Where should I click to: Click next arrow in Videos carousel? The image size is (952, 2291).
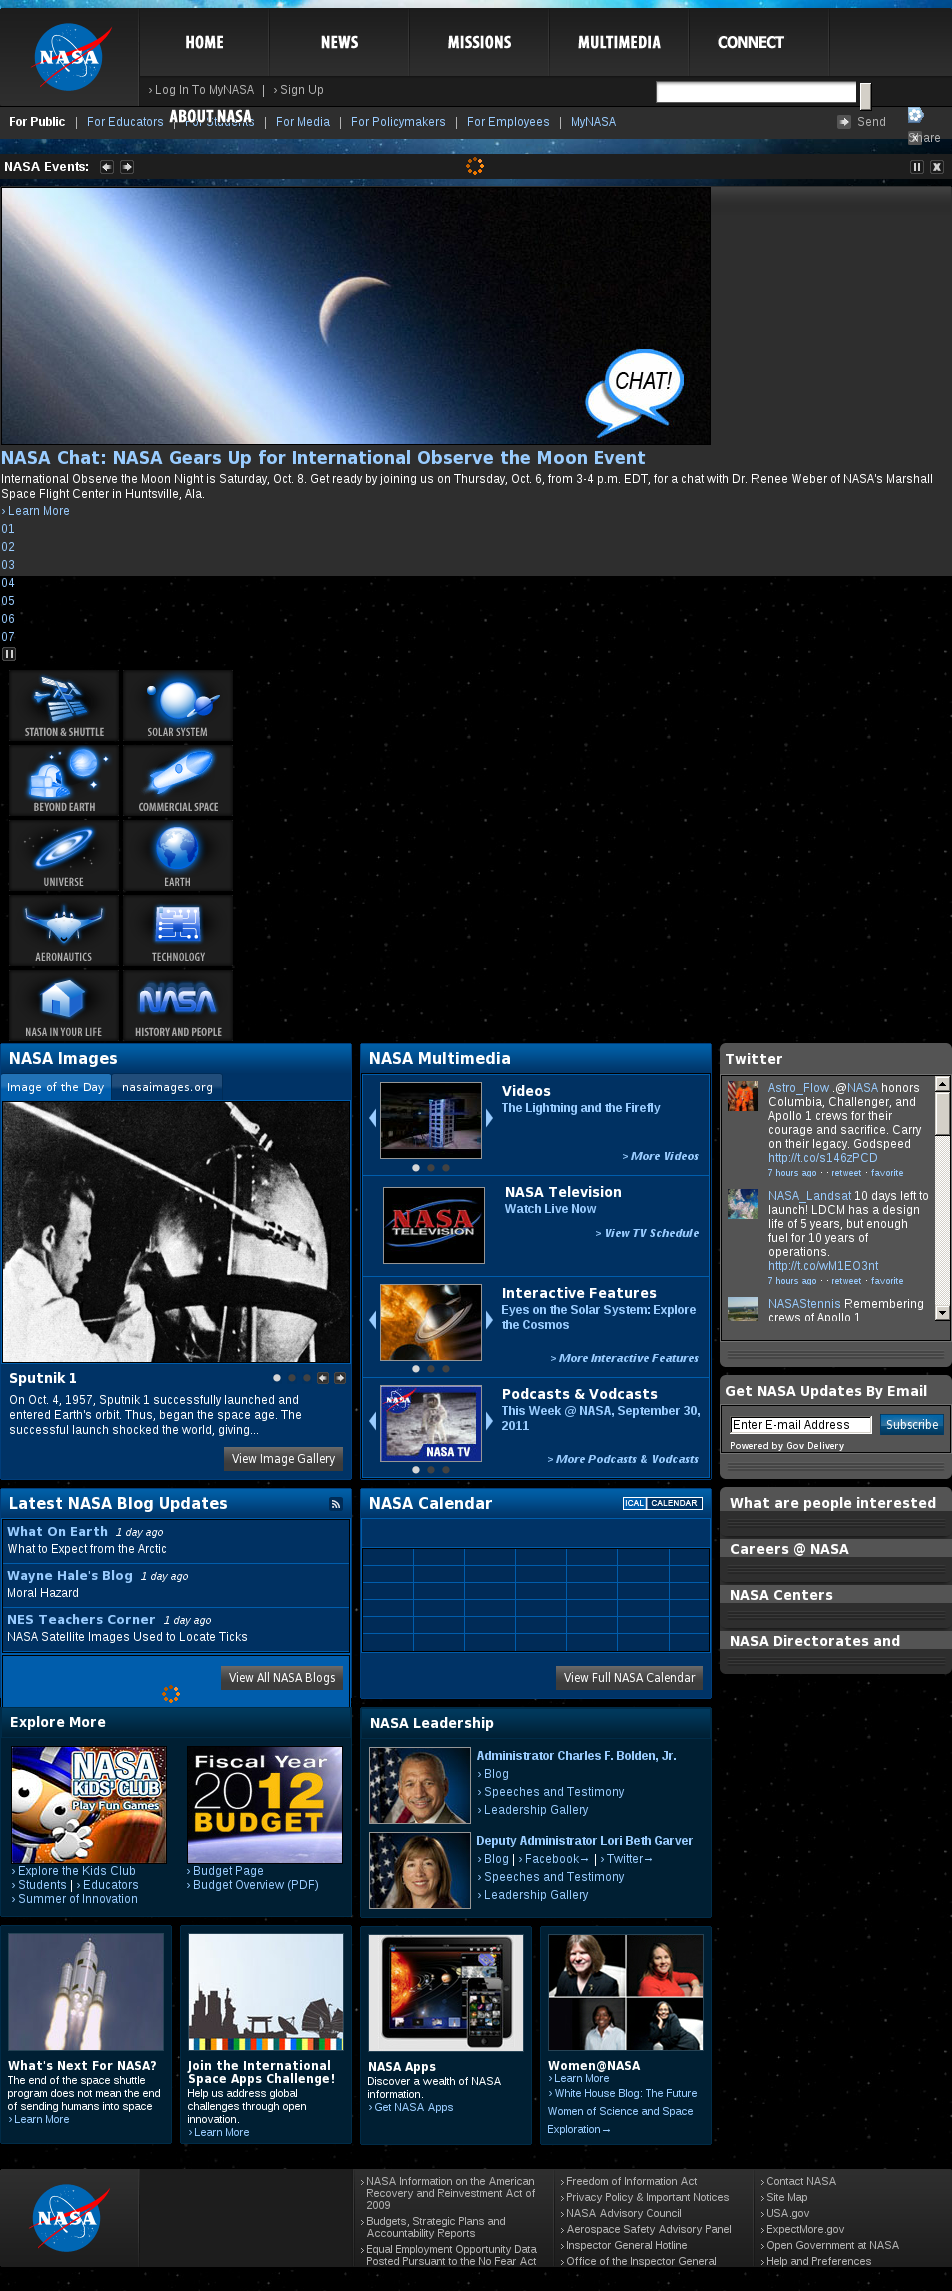tap(489, 1118)
